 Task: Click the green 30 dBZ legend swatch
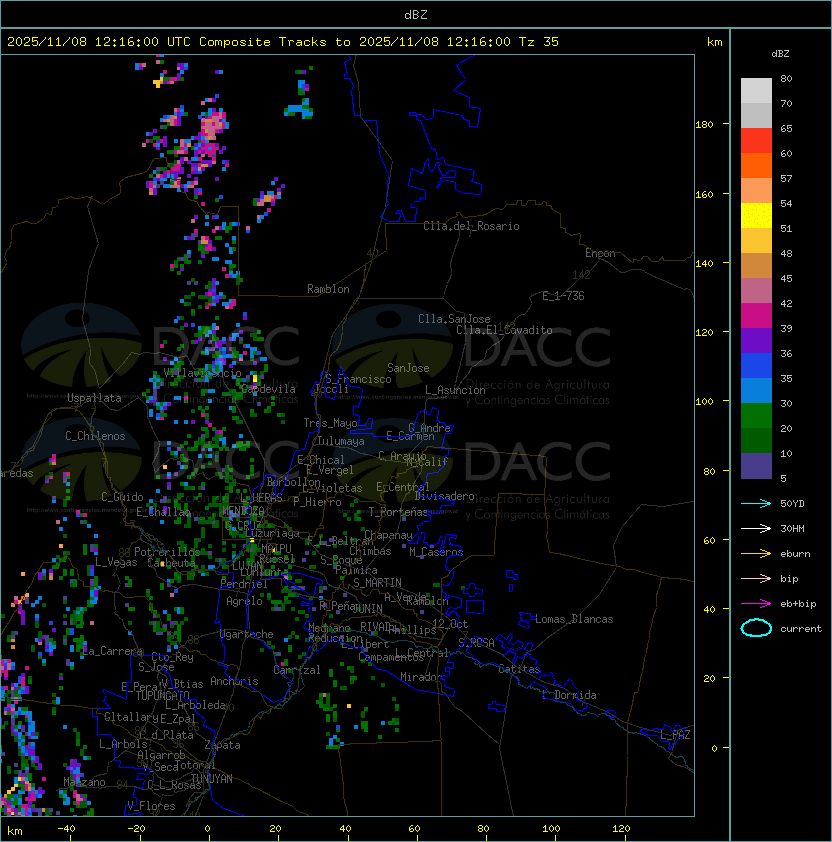(756, 415)
